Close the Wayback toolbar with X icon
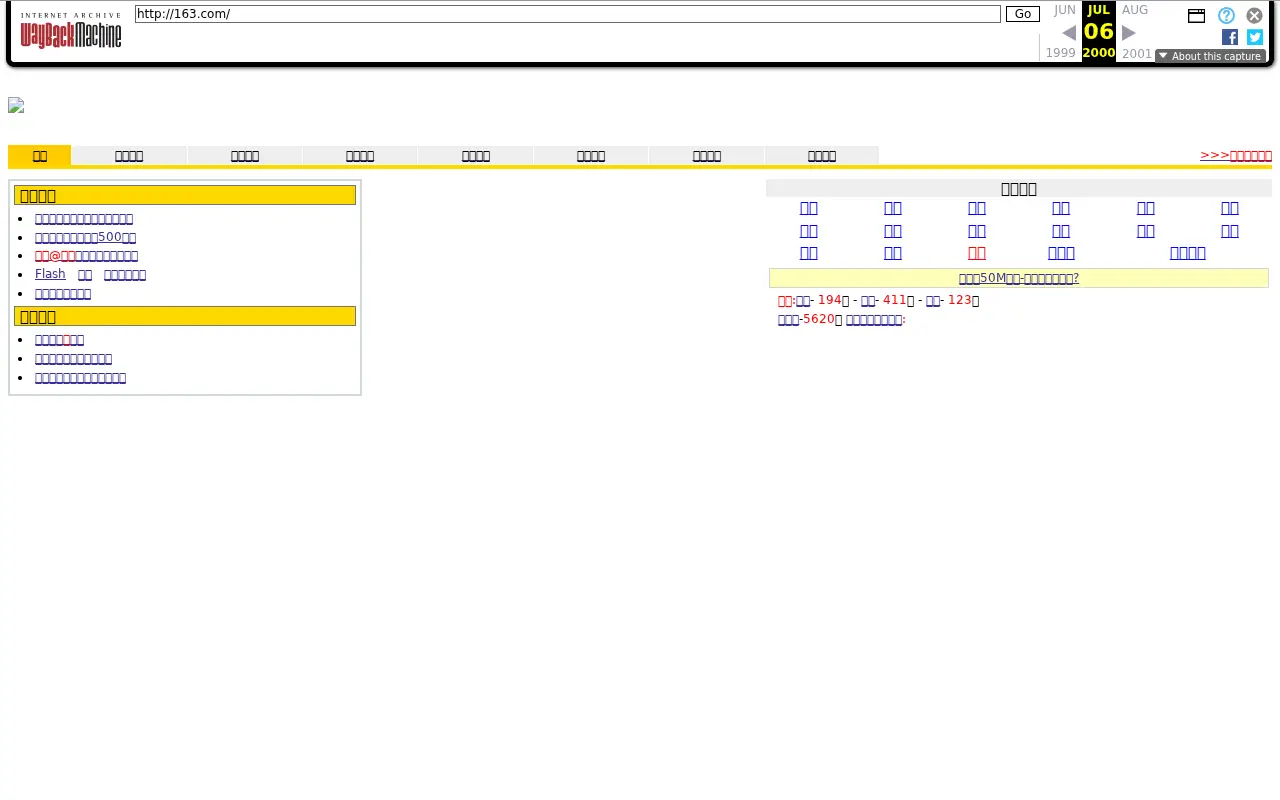The height and width of the screenshot is (800, 1280). click(x=1254, y=16)
